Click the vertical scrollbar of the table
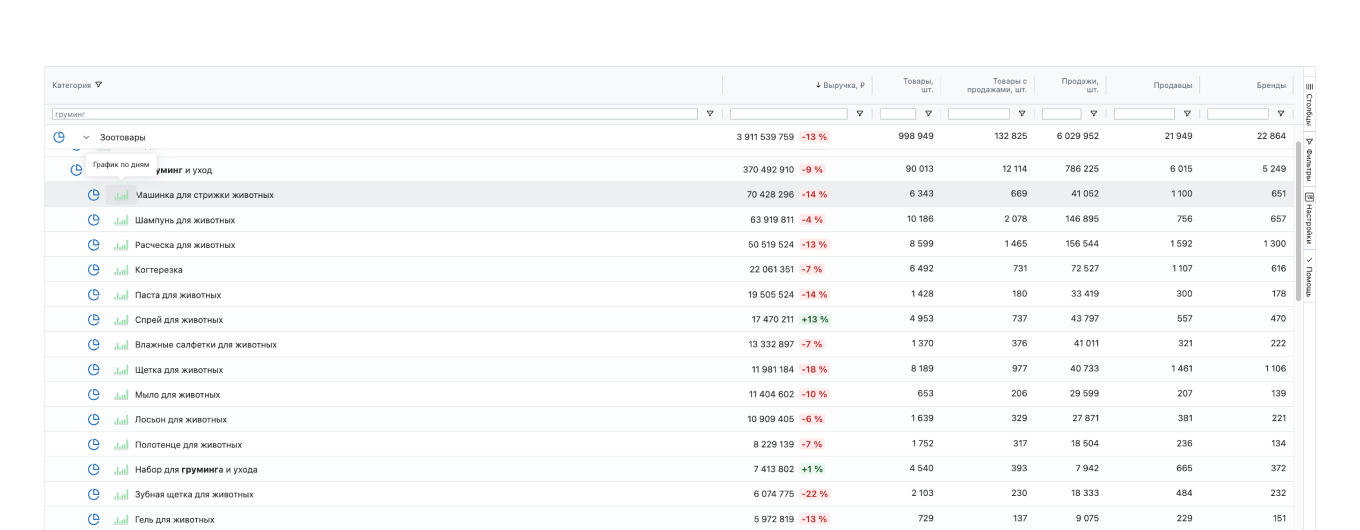The image size is (1360, 530). (1299, 220)
